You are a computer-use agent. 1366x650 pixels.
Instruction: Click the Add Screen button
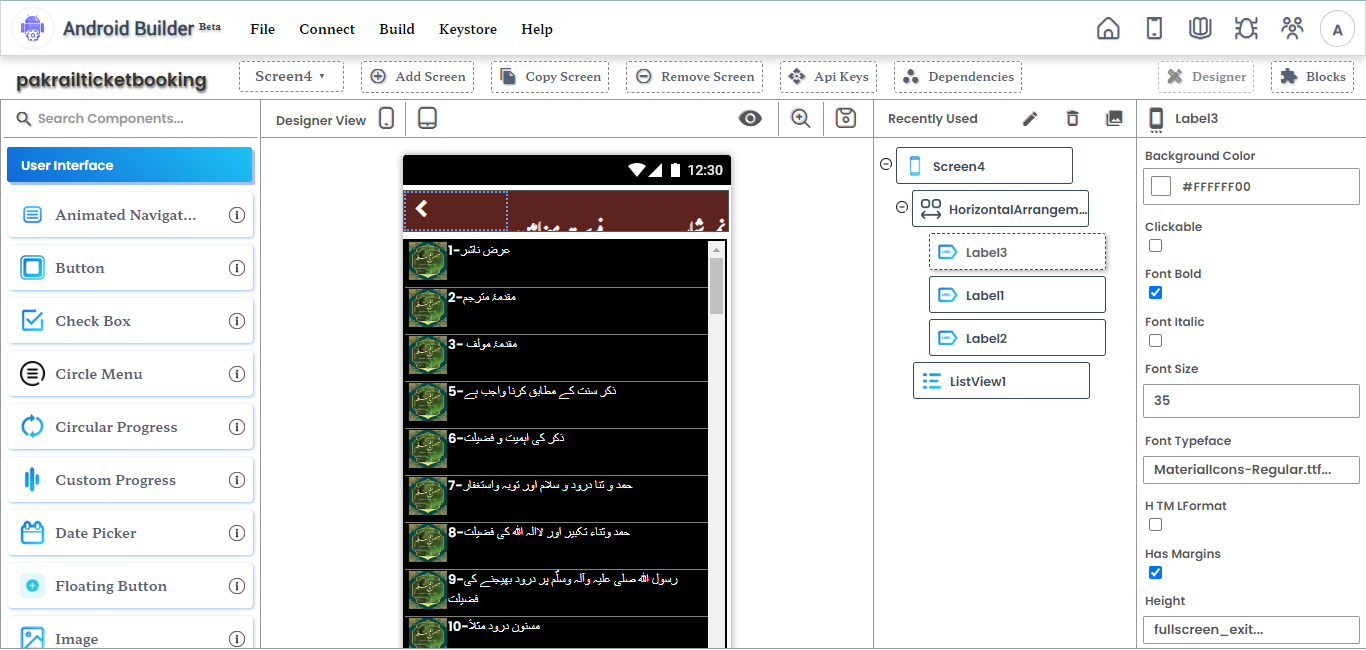coord(417,76)
